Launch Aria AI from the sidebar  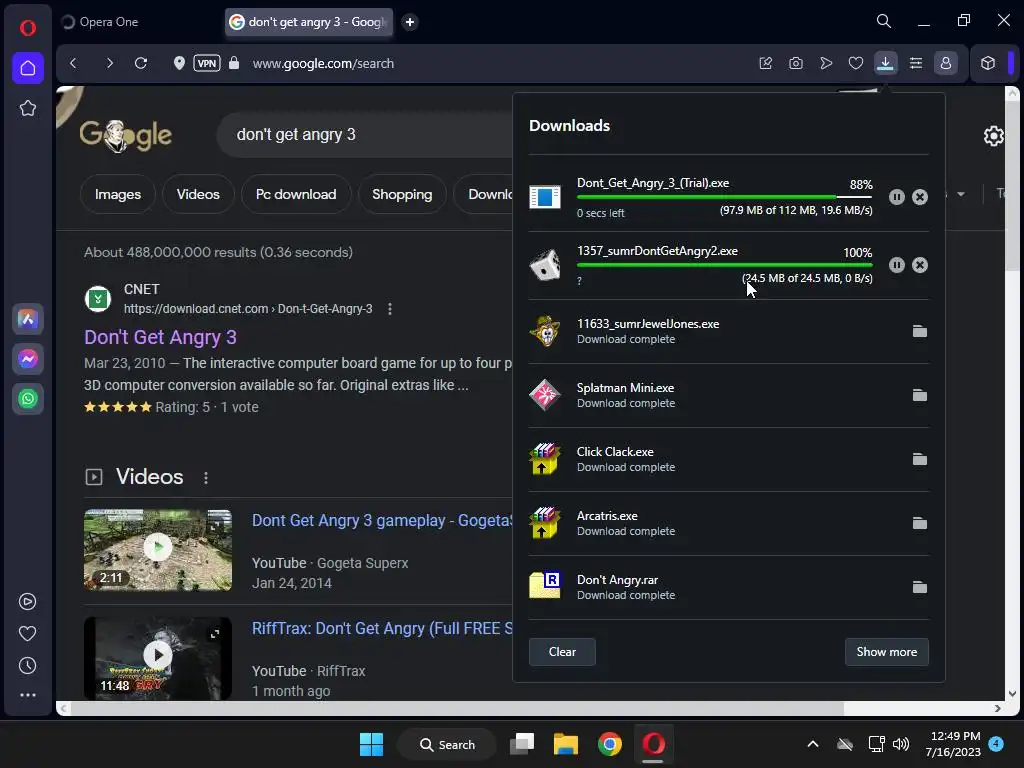[27, 319]
